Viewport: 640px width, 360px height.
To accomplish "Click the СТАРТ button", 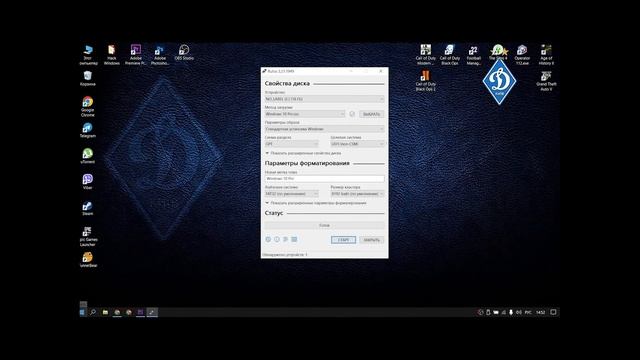I will click(343, 240).
